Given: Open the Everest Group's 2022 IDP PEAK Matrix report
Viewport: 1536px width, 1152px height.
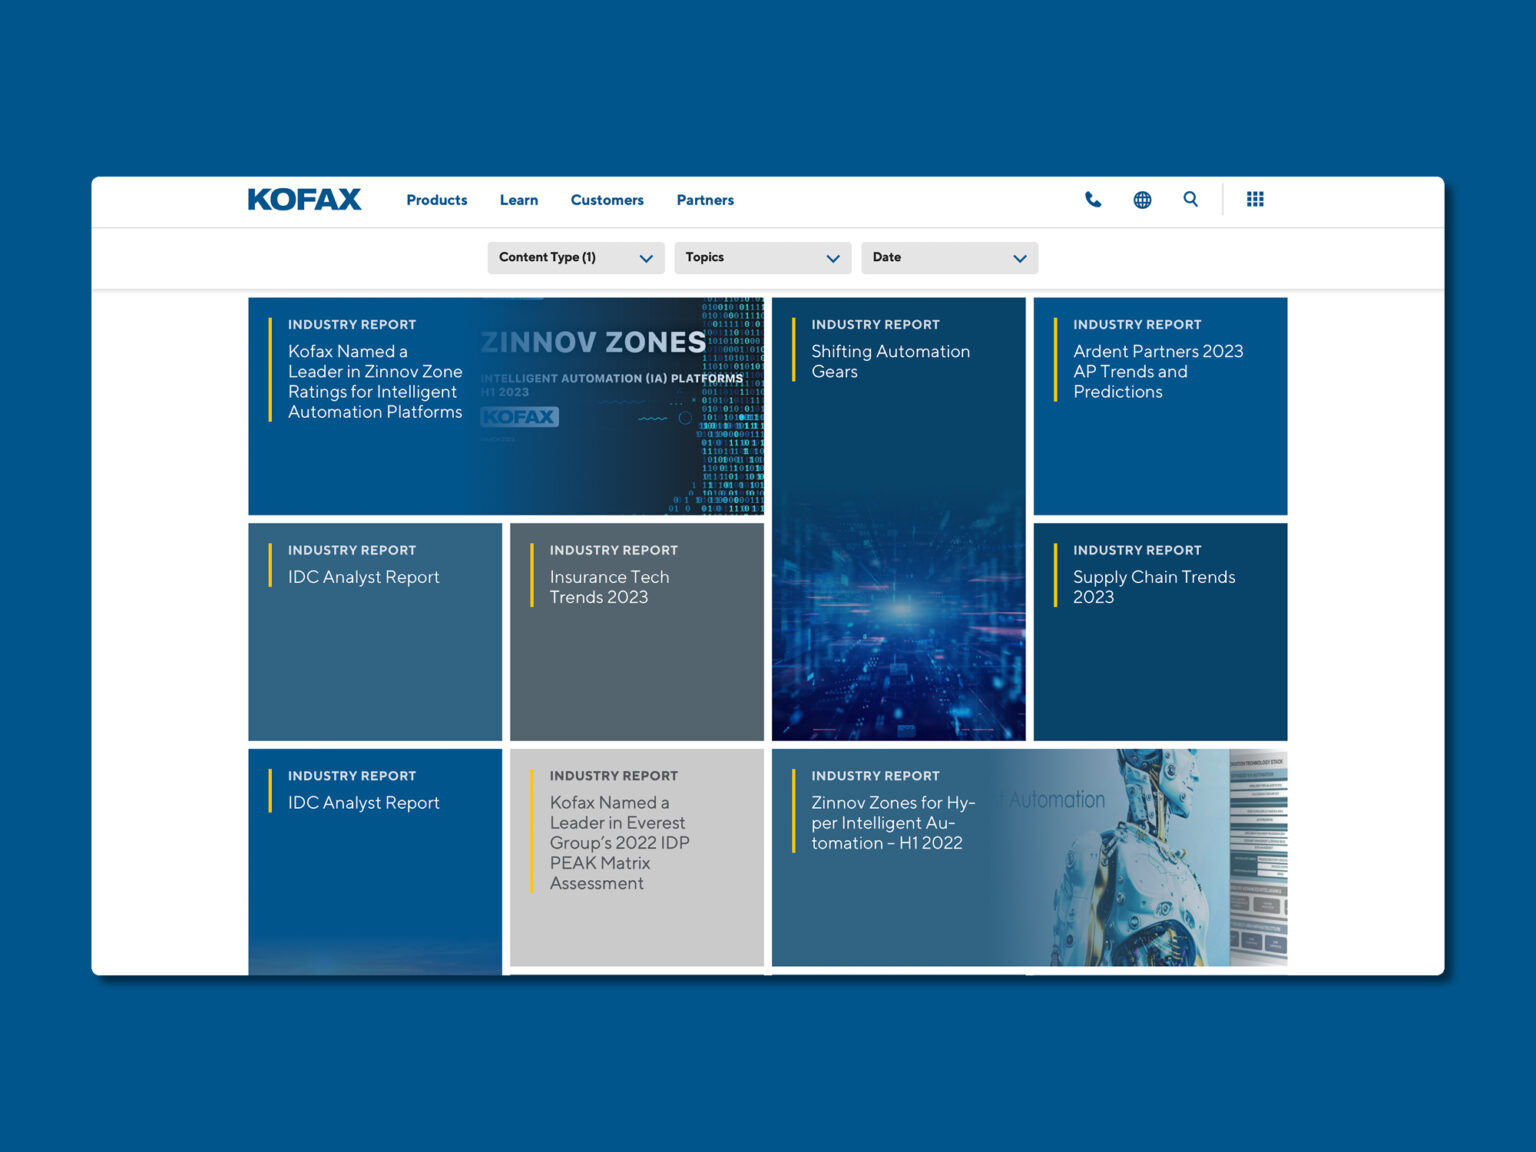Looking at the screenshot, I should tap(619, 842).
